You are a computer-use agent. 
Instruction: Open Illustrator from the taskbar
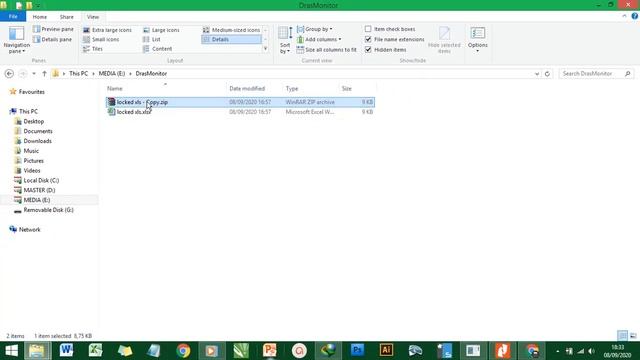(x=386, y=351)
